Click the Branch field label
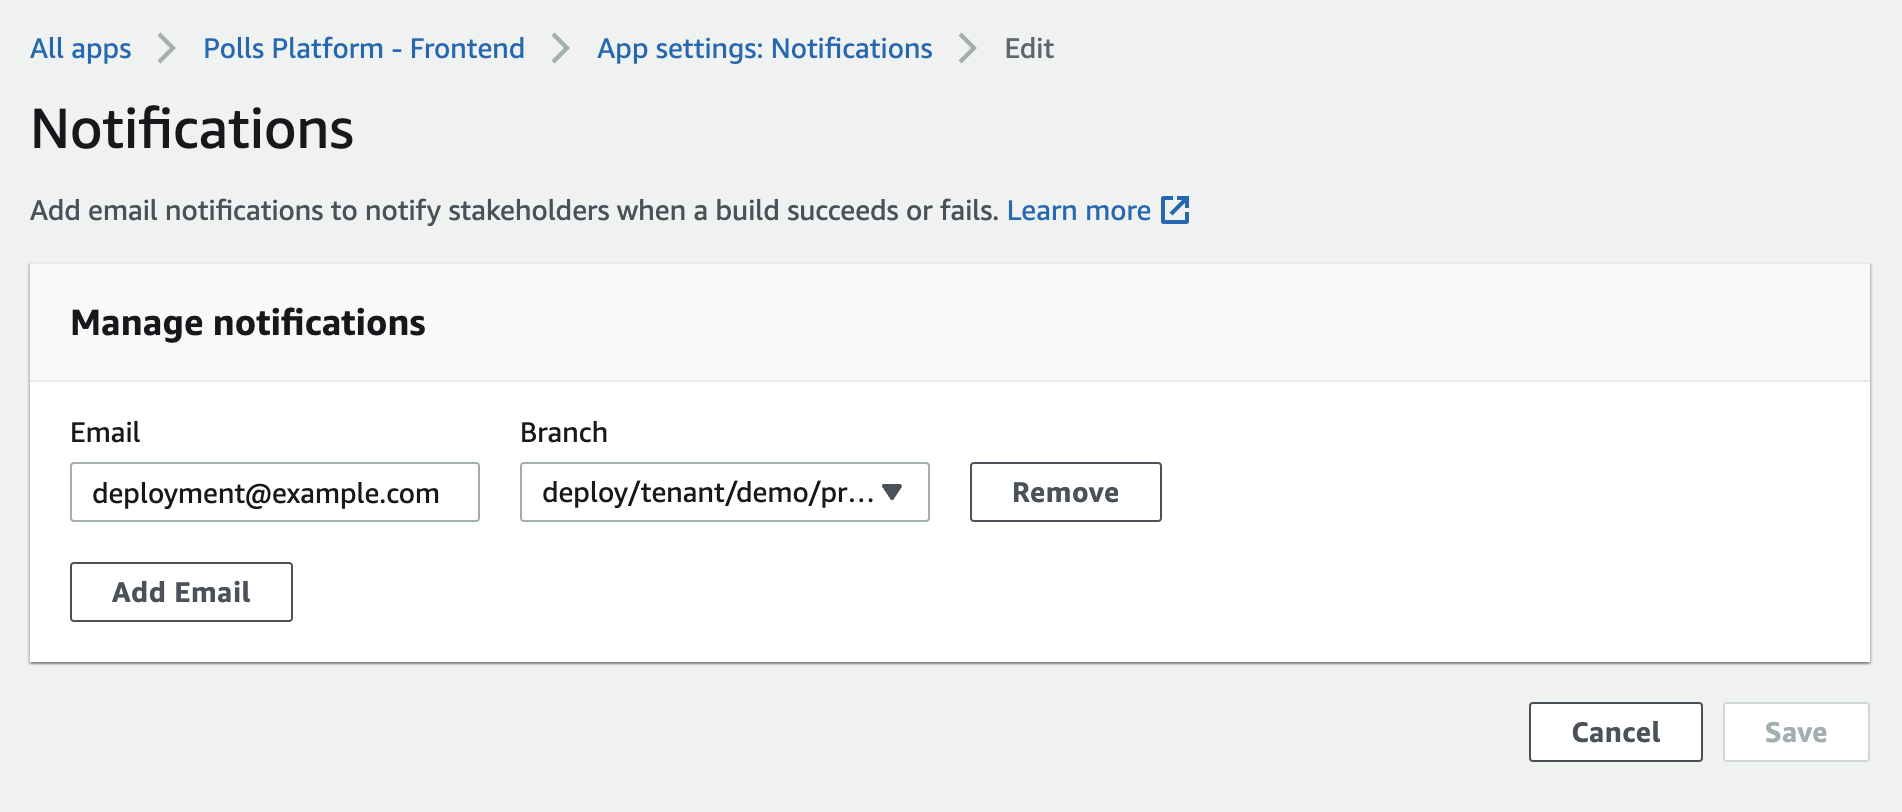This screenshot has height=812, width=1902. pos(564,432)
